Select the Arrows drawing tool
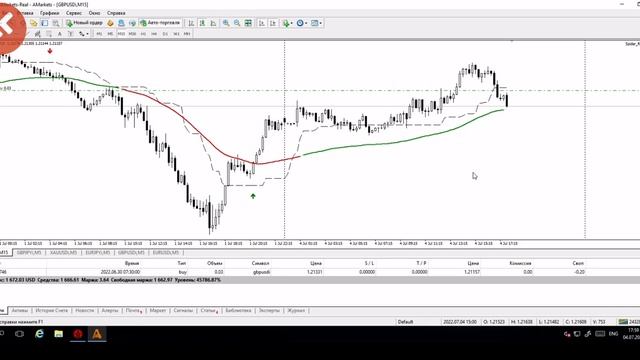The height and width of the screenshot is (360, 640). tap(82, 34)
